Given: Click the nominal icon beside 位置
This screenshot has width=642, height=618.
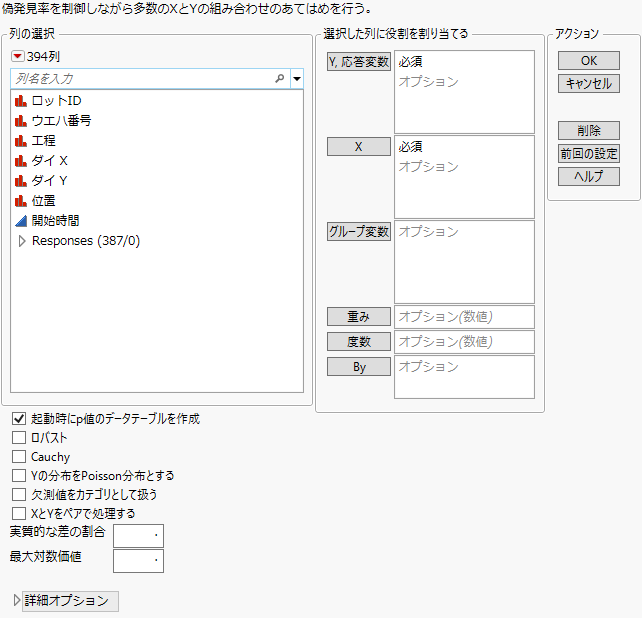Looking at the screenshot, I should click(21, 201).
